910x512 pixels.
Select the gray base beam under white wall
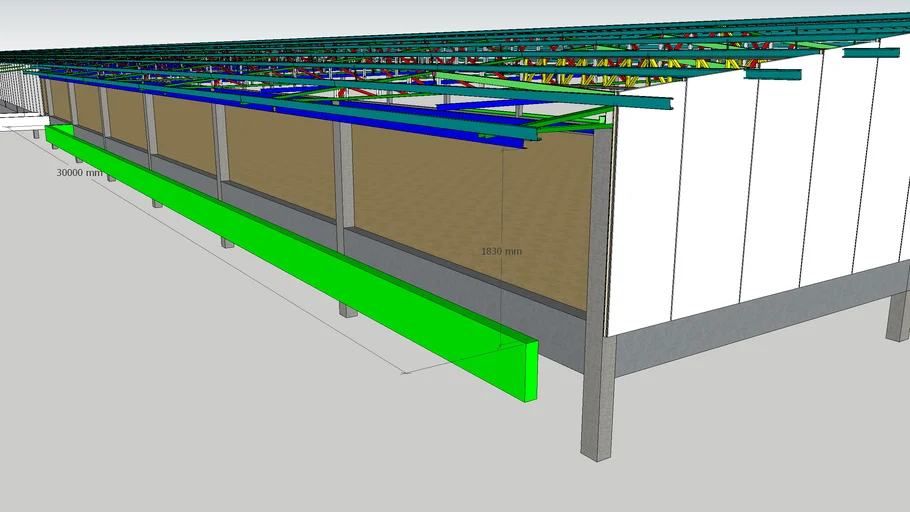750,321
